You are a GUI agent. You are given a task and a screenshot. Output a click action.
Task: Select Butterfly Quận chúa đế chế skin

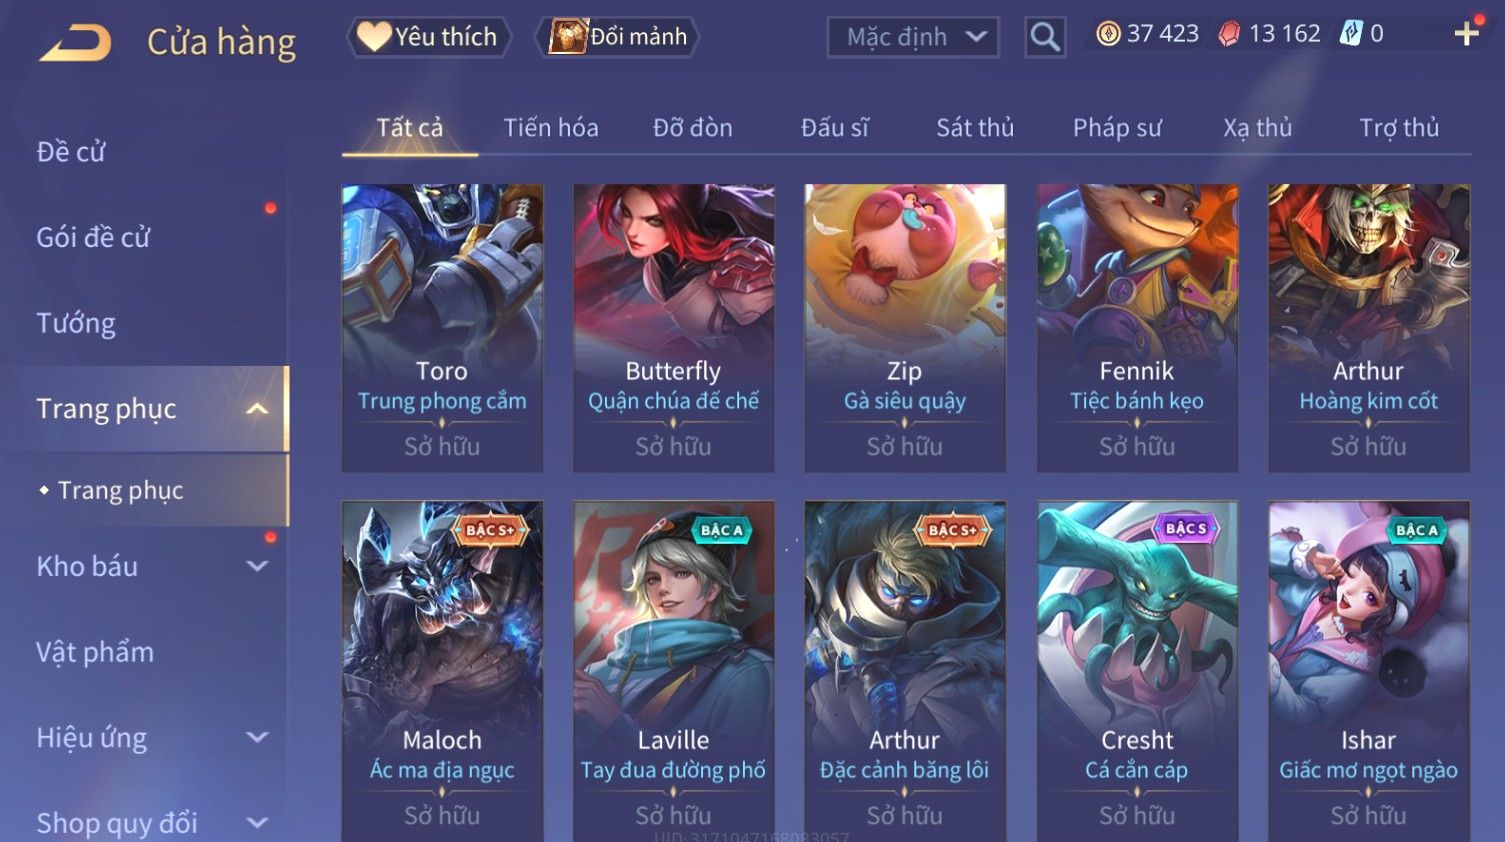click(673, 328)
